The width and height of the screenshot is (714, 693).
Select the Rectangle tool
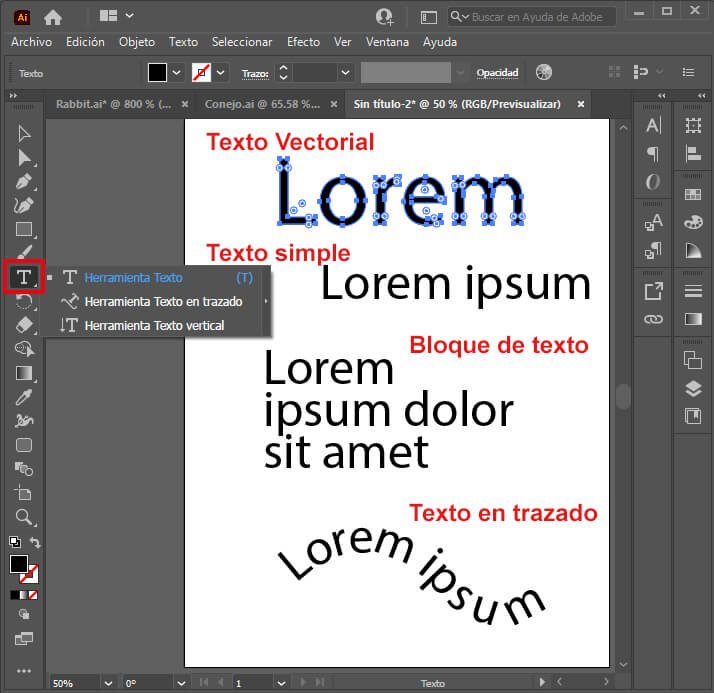coord(24,229)
